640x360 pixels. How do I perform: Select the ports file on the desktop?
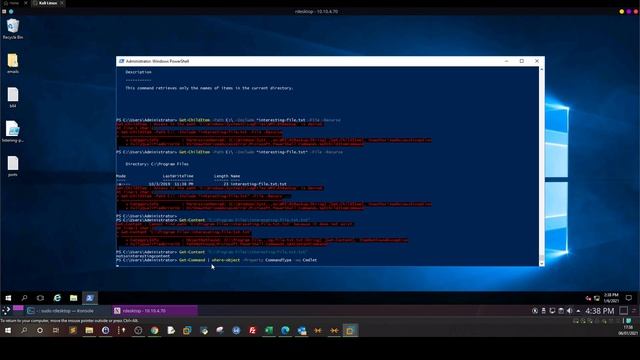[x=13, y=166]
